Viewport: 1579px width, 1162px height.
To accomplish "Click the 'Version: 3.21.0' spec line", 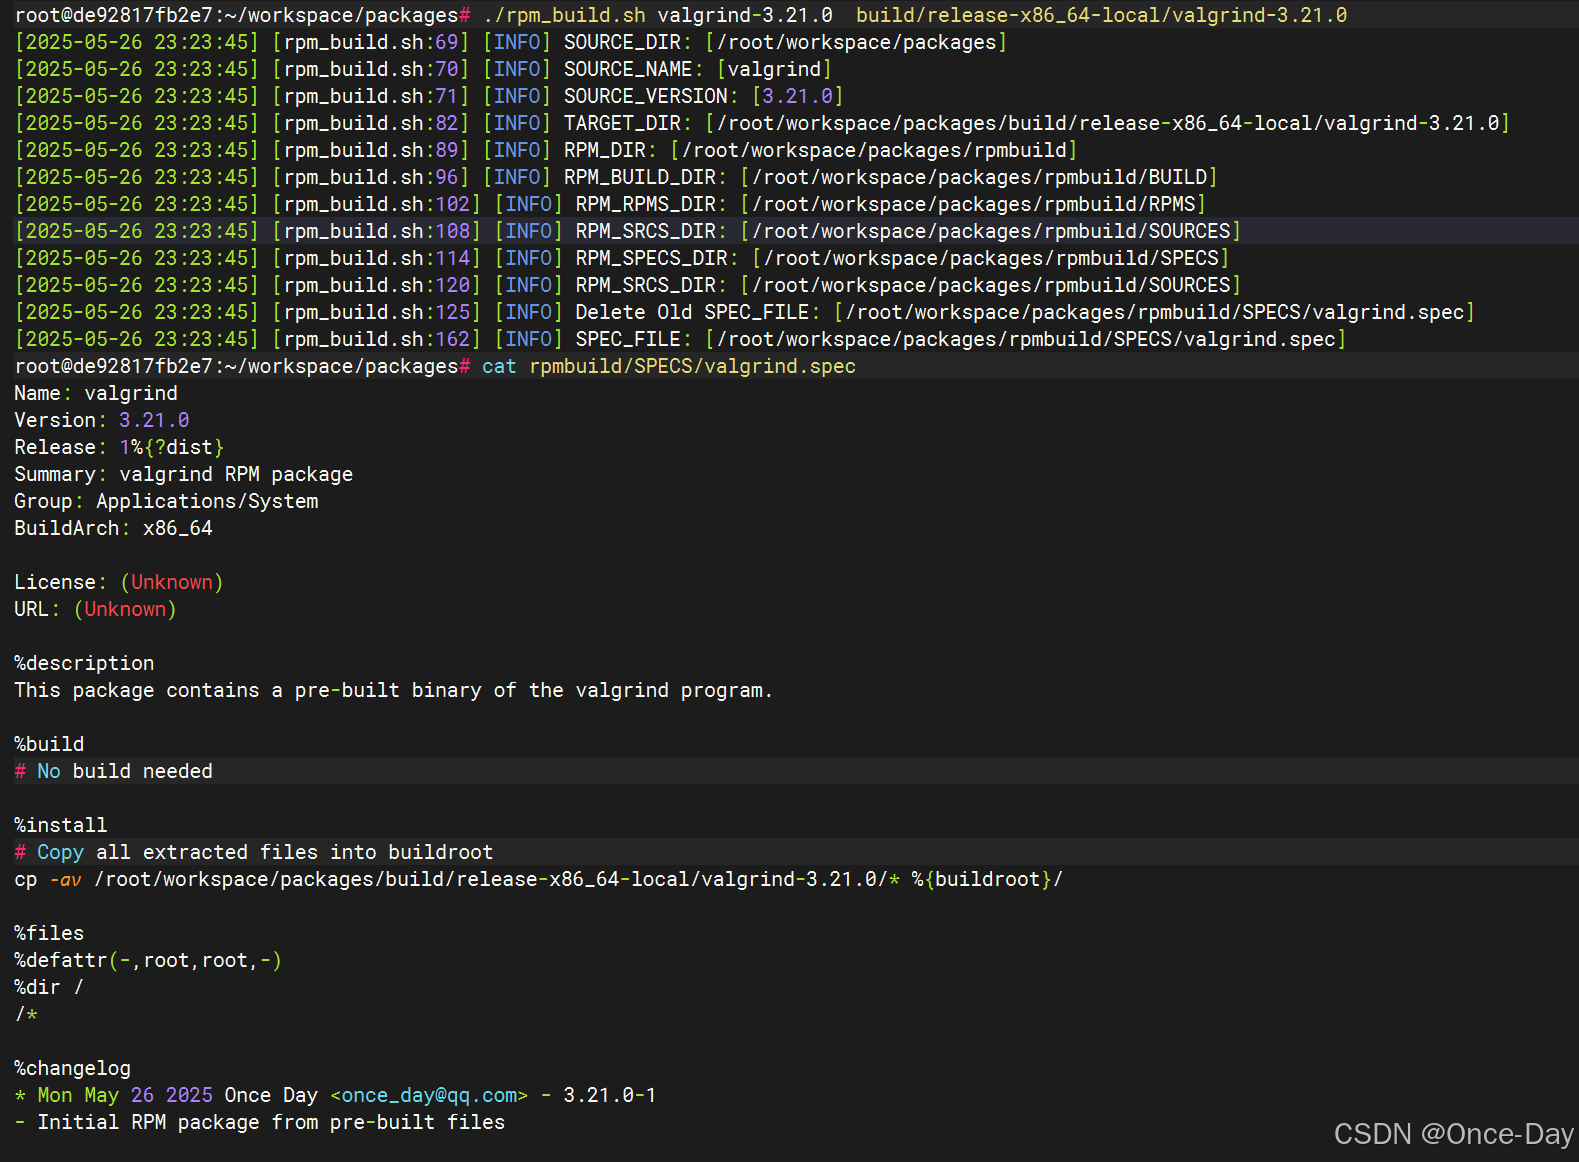I will click(102, 420).
